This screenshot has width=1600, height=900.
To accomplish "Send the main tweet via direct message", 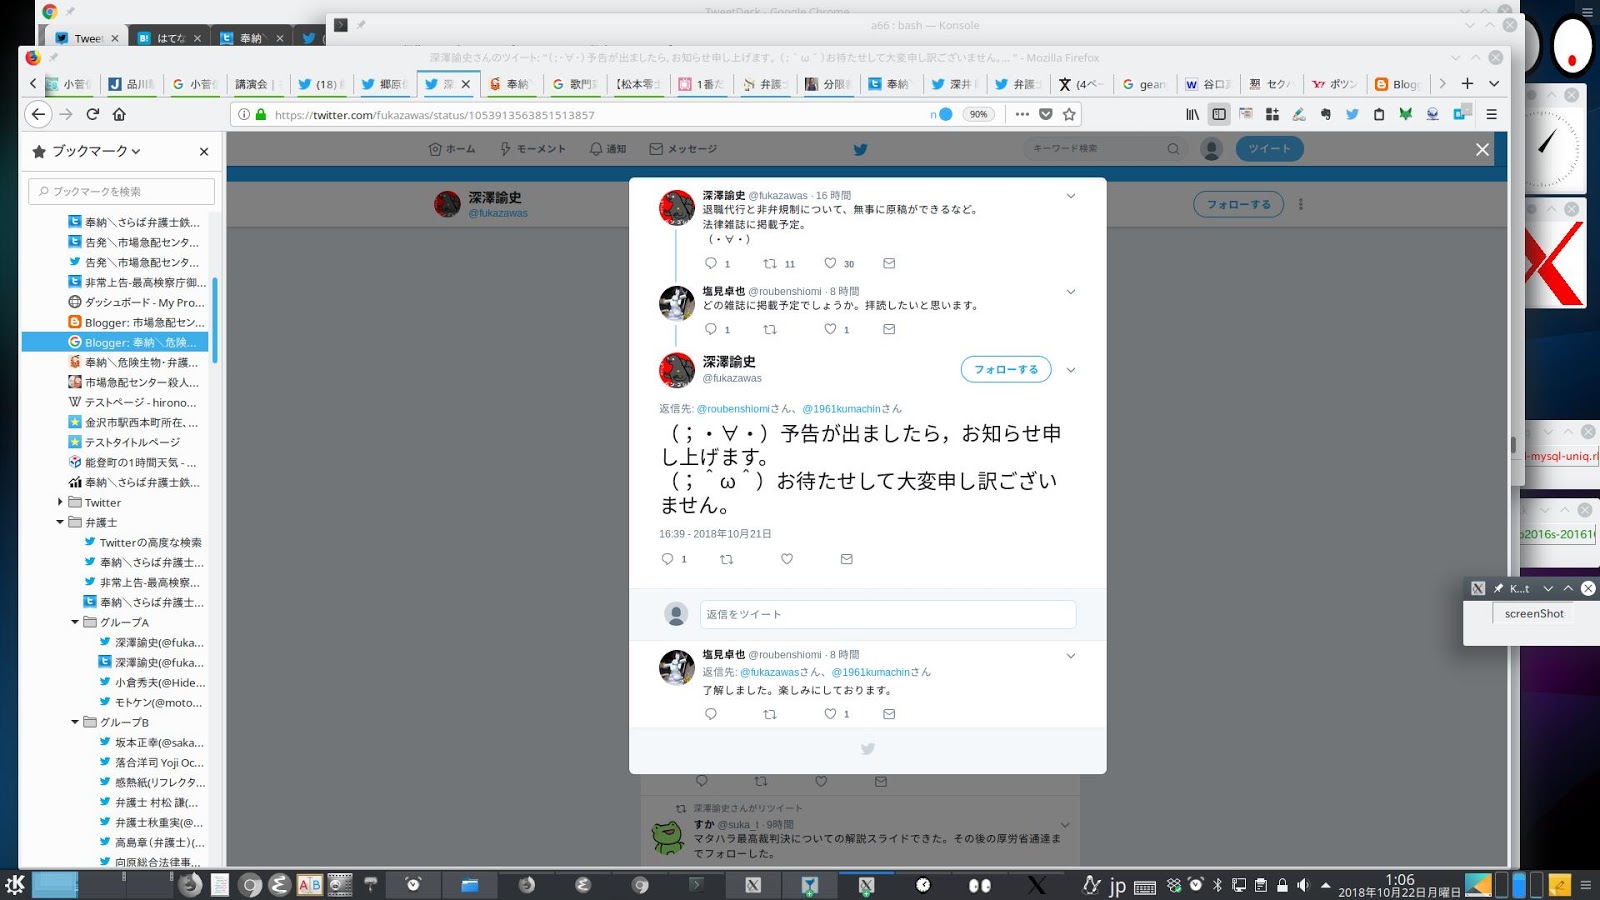I will (x=847, y=559).
